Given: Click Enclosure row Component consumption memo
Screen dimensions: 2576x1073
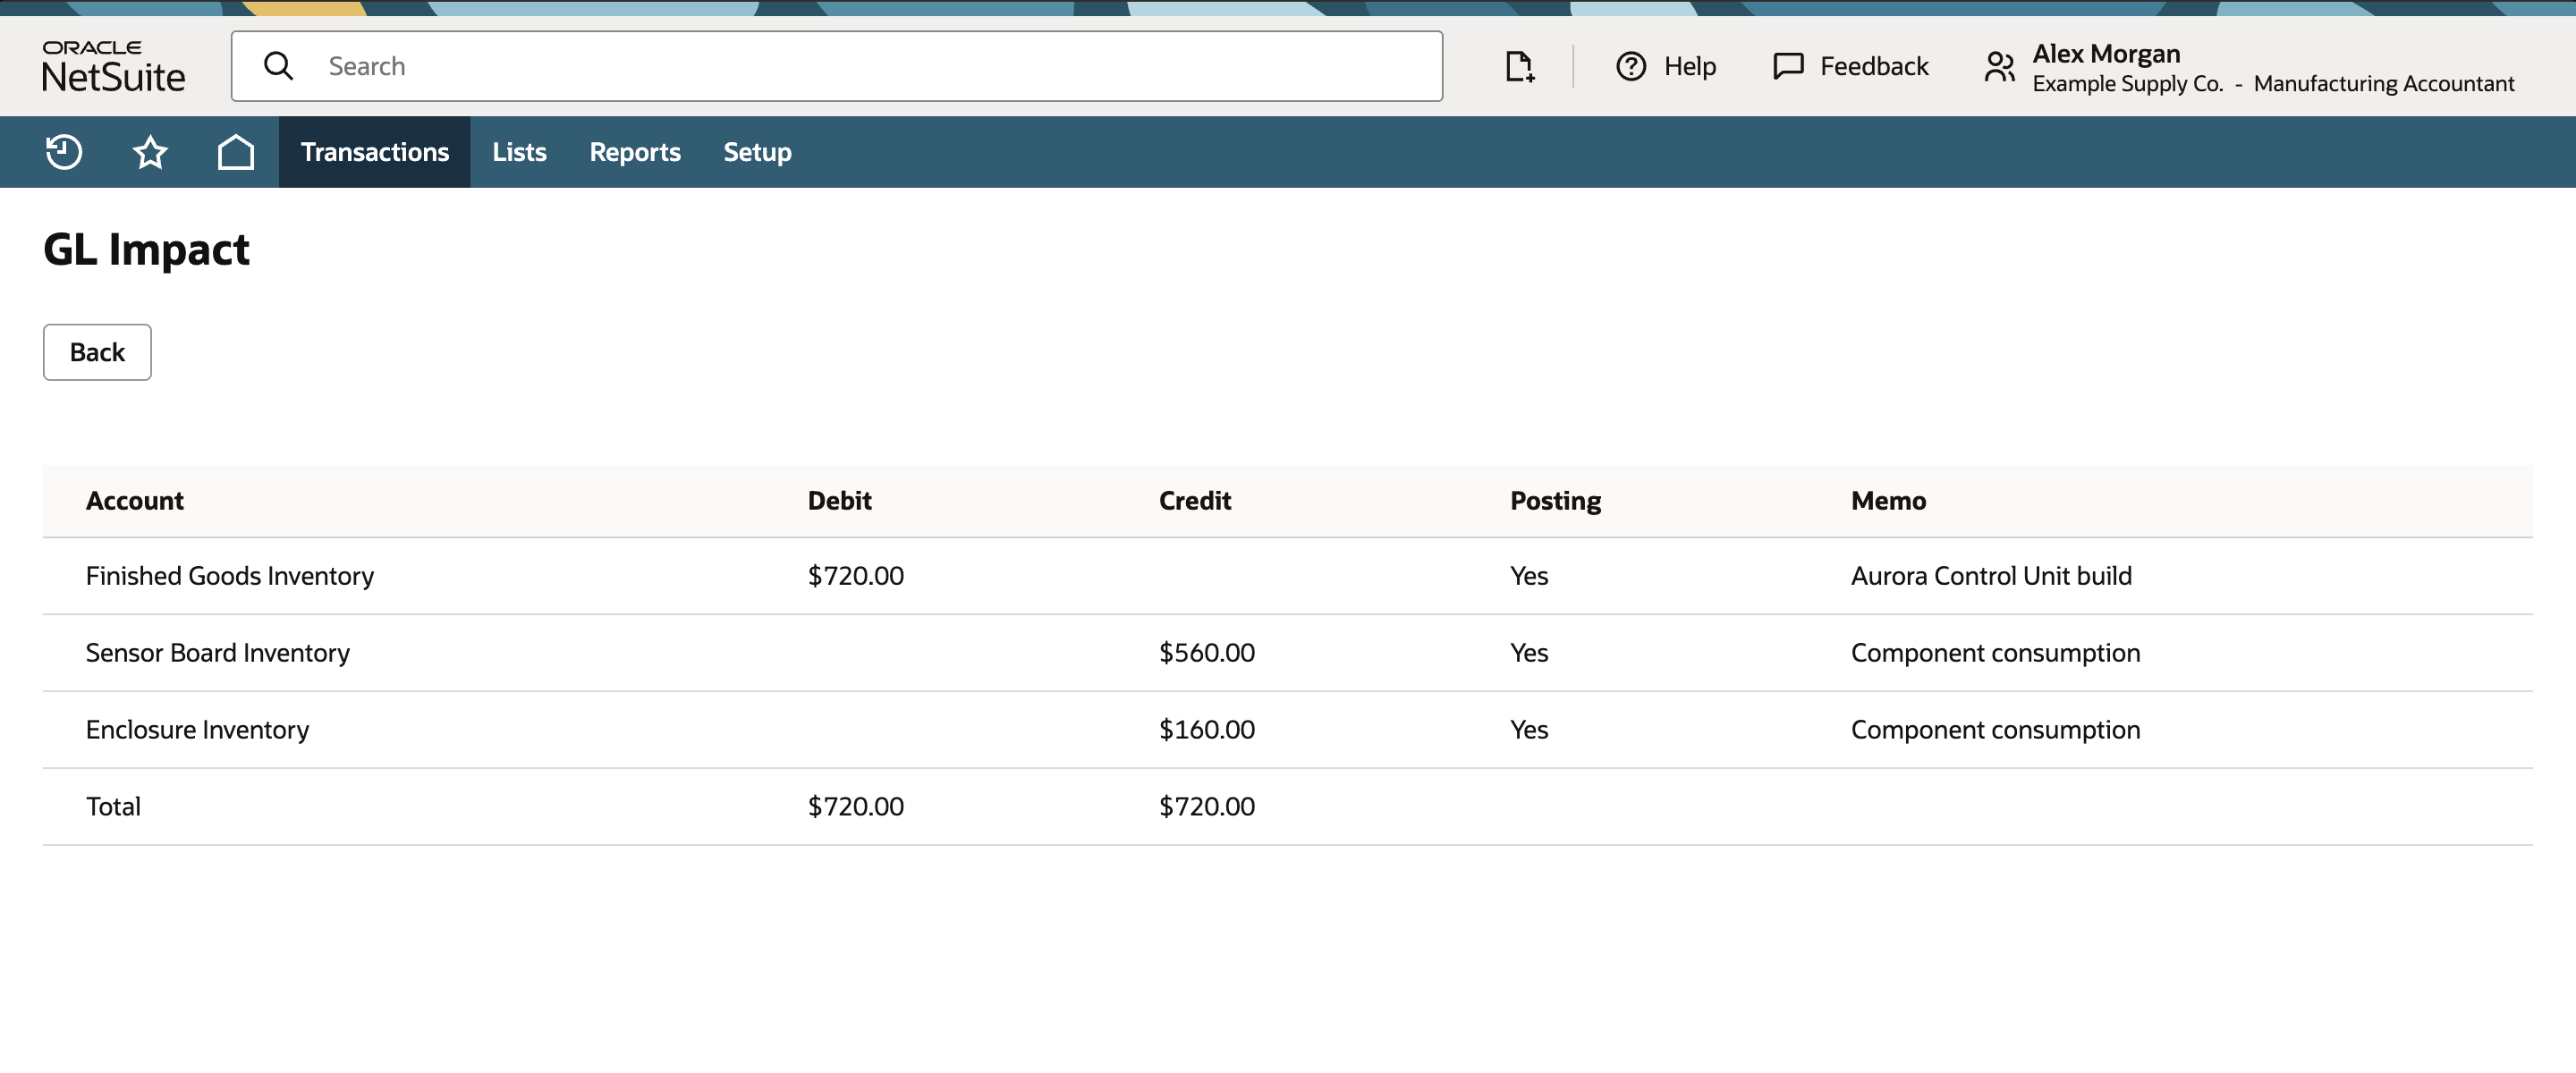Looking at the screenshot, I should pos(1996,730).
